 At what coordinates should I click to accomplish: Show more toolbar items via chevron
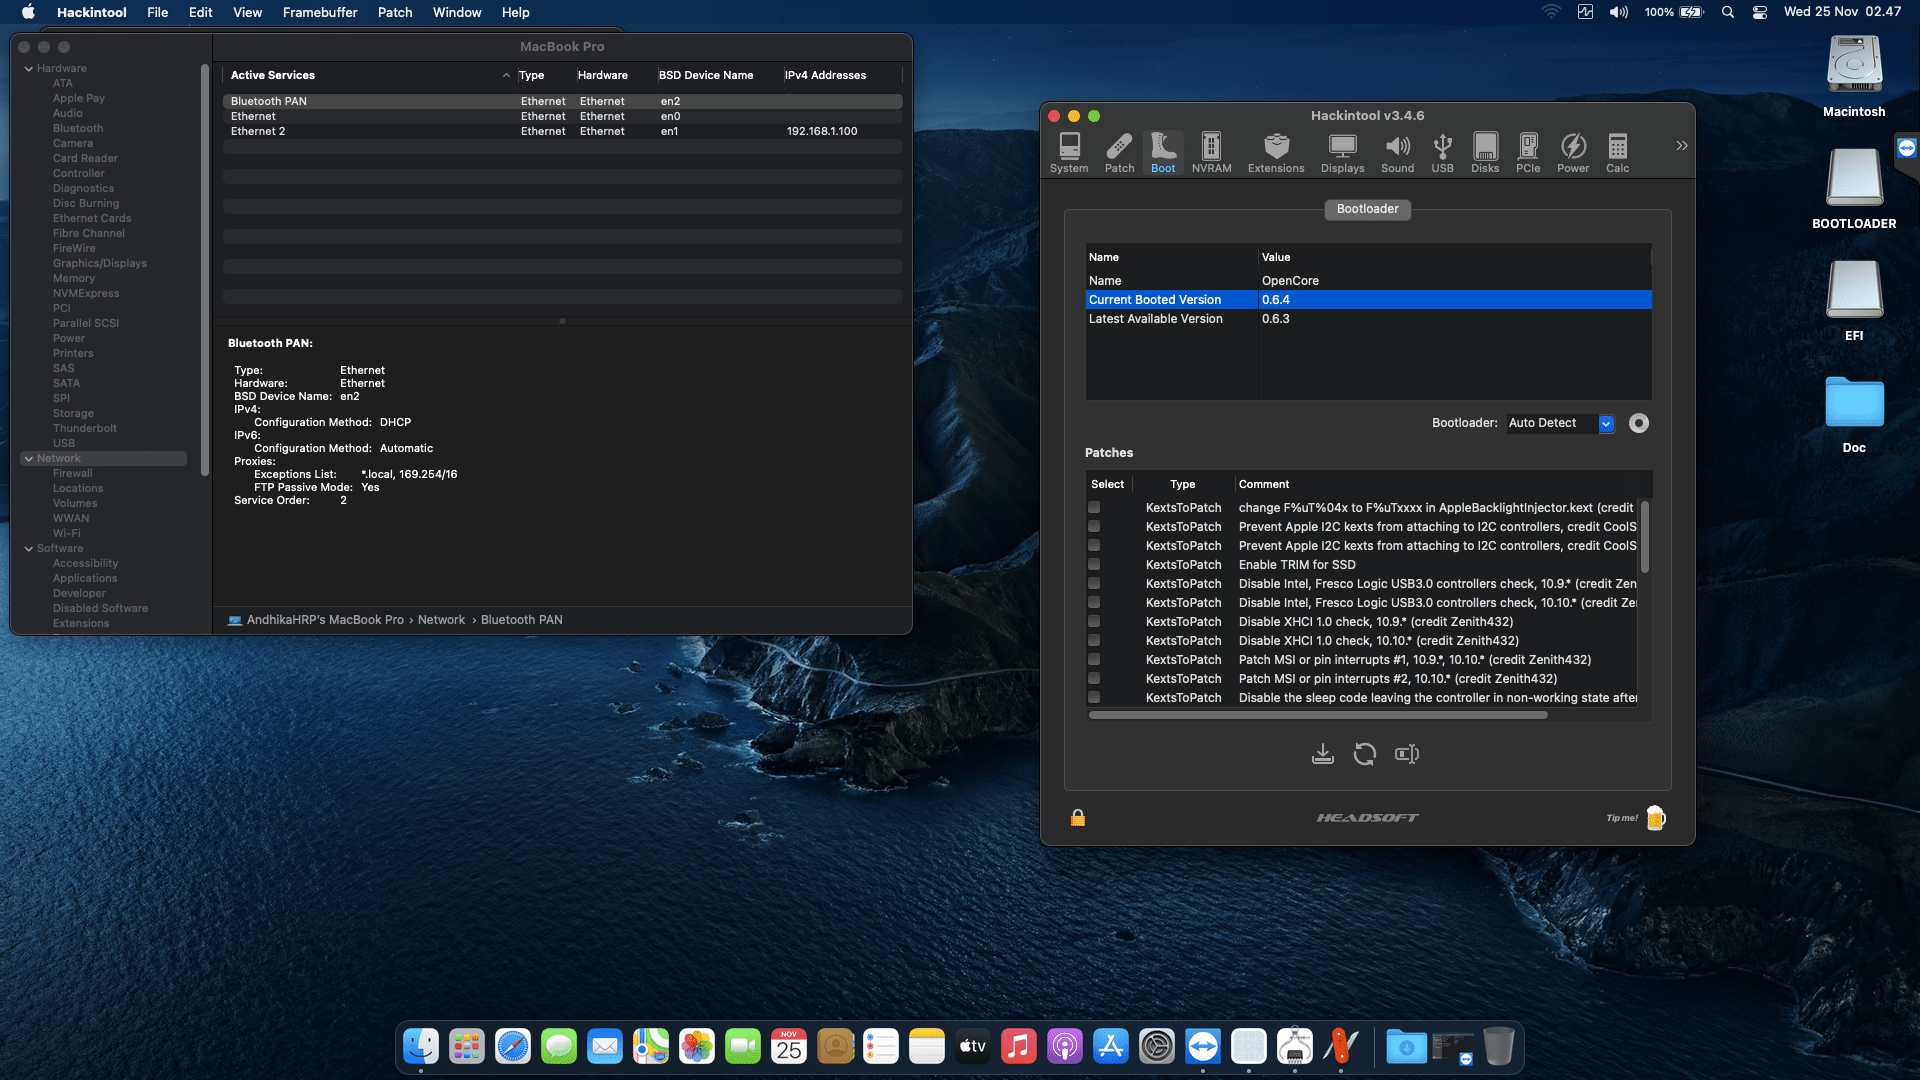pyautogui.click(x=1681, y=146)
